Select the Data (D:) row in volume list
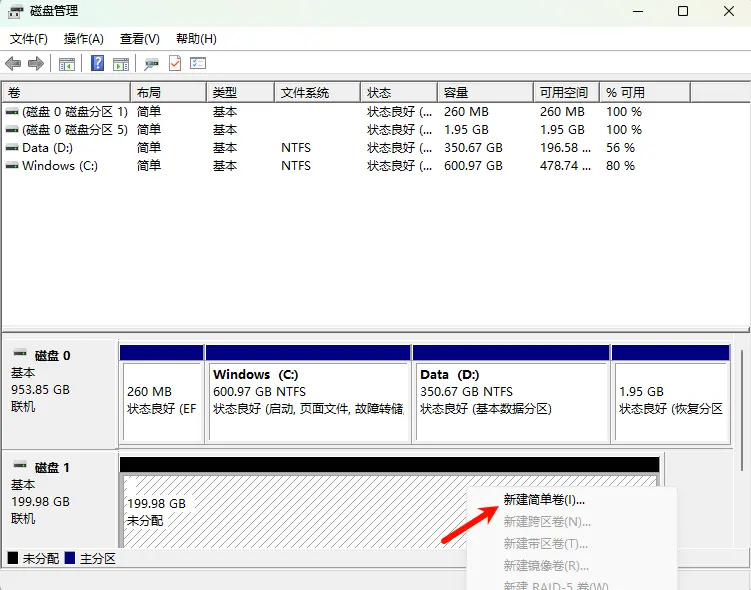This screenshot has height=590, width=751. tap(48, 148)
